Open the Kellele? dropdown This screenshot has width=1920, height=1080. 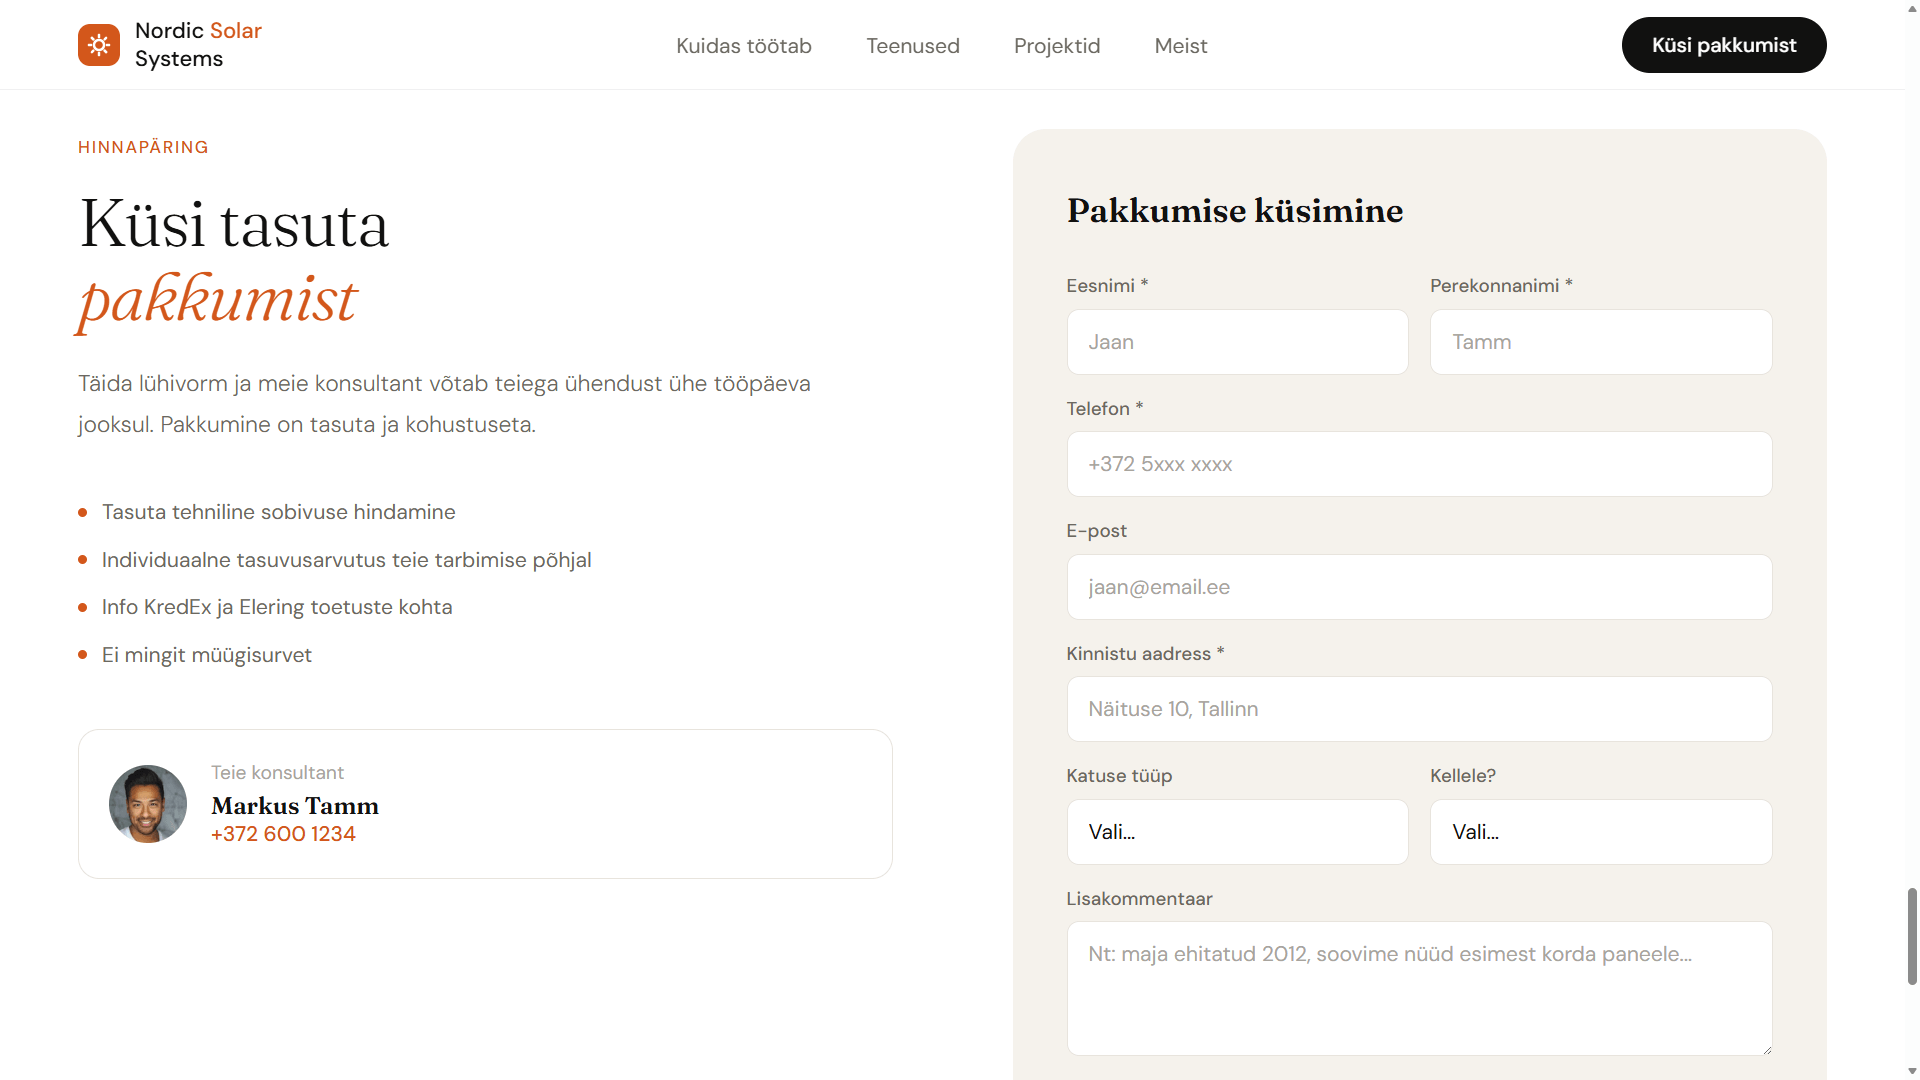pos(1600,832)
